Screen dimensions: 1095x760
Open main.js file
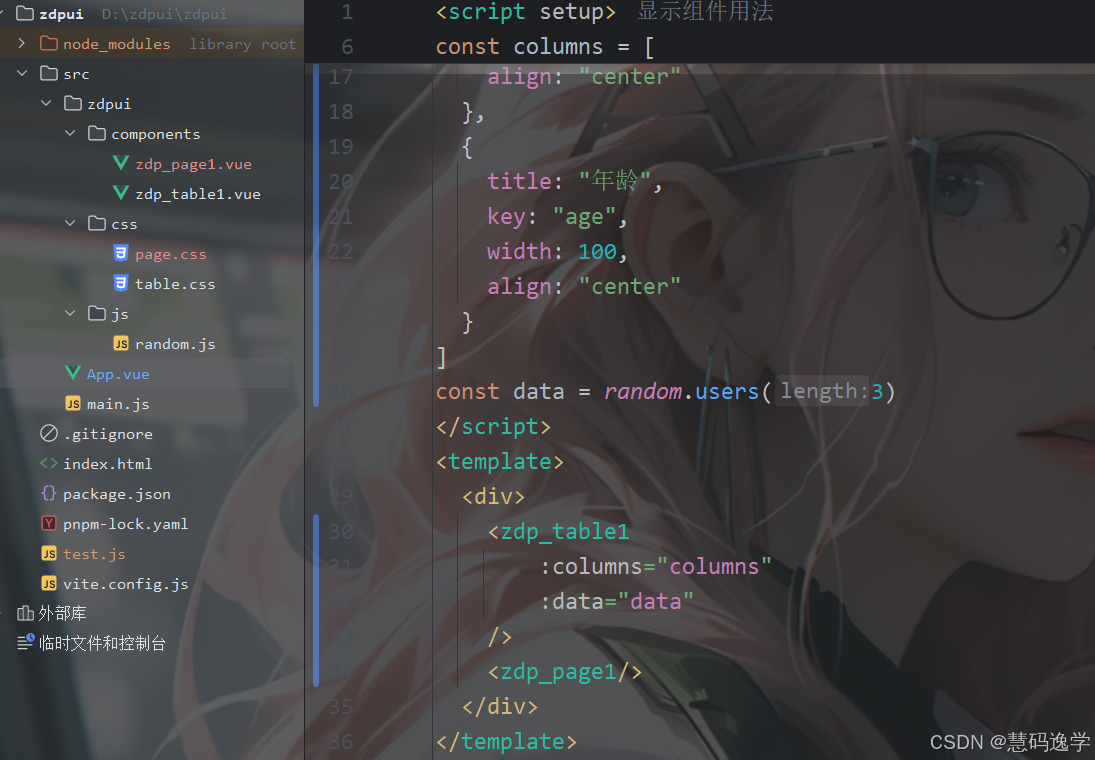coord(118,404)
